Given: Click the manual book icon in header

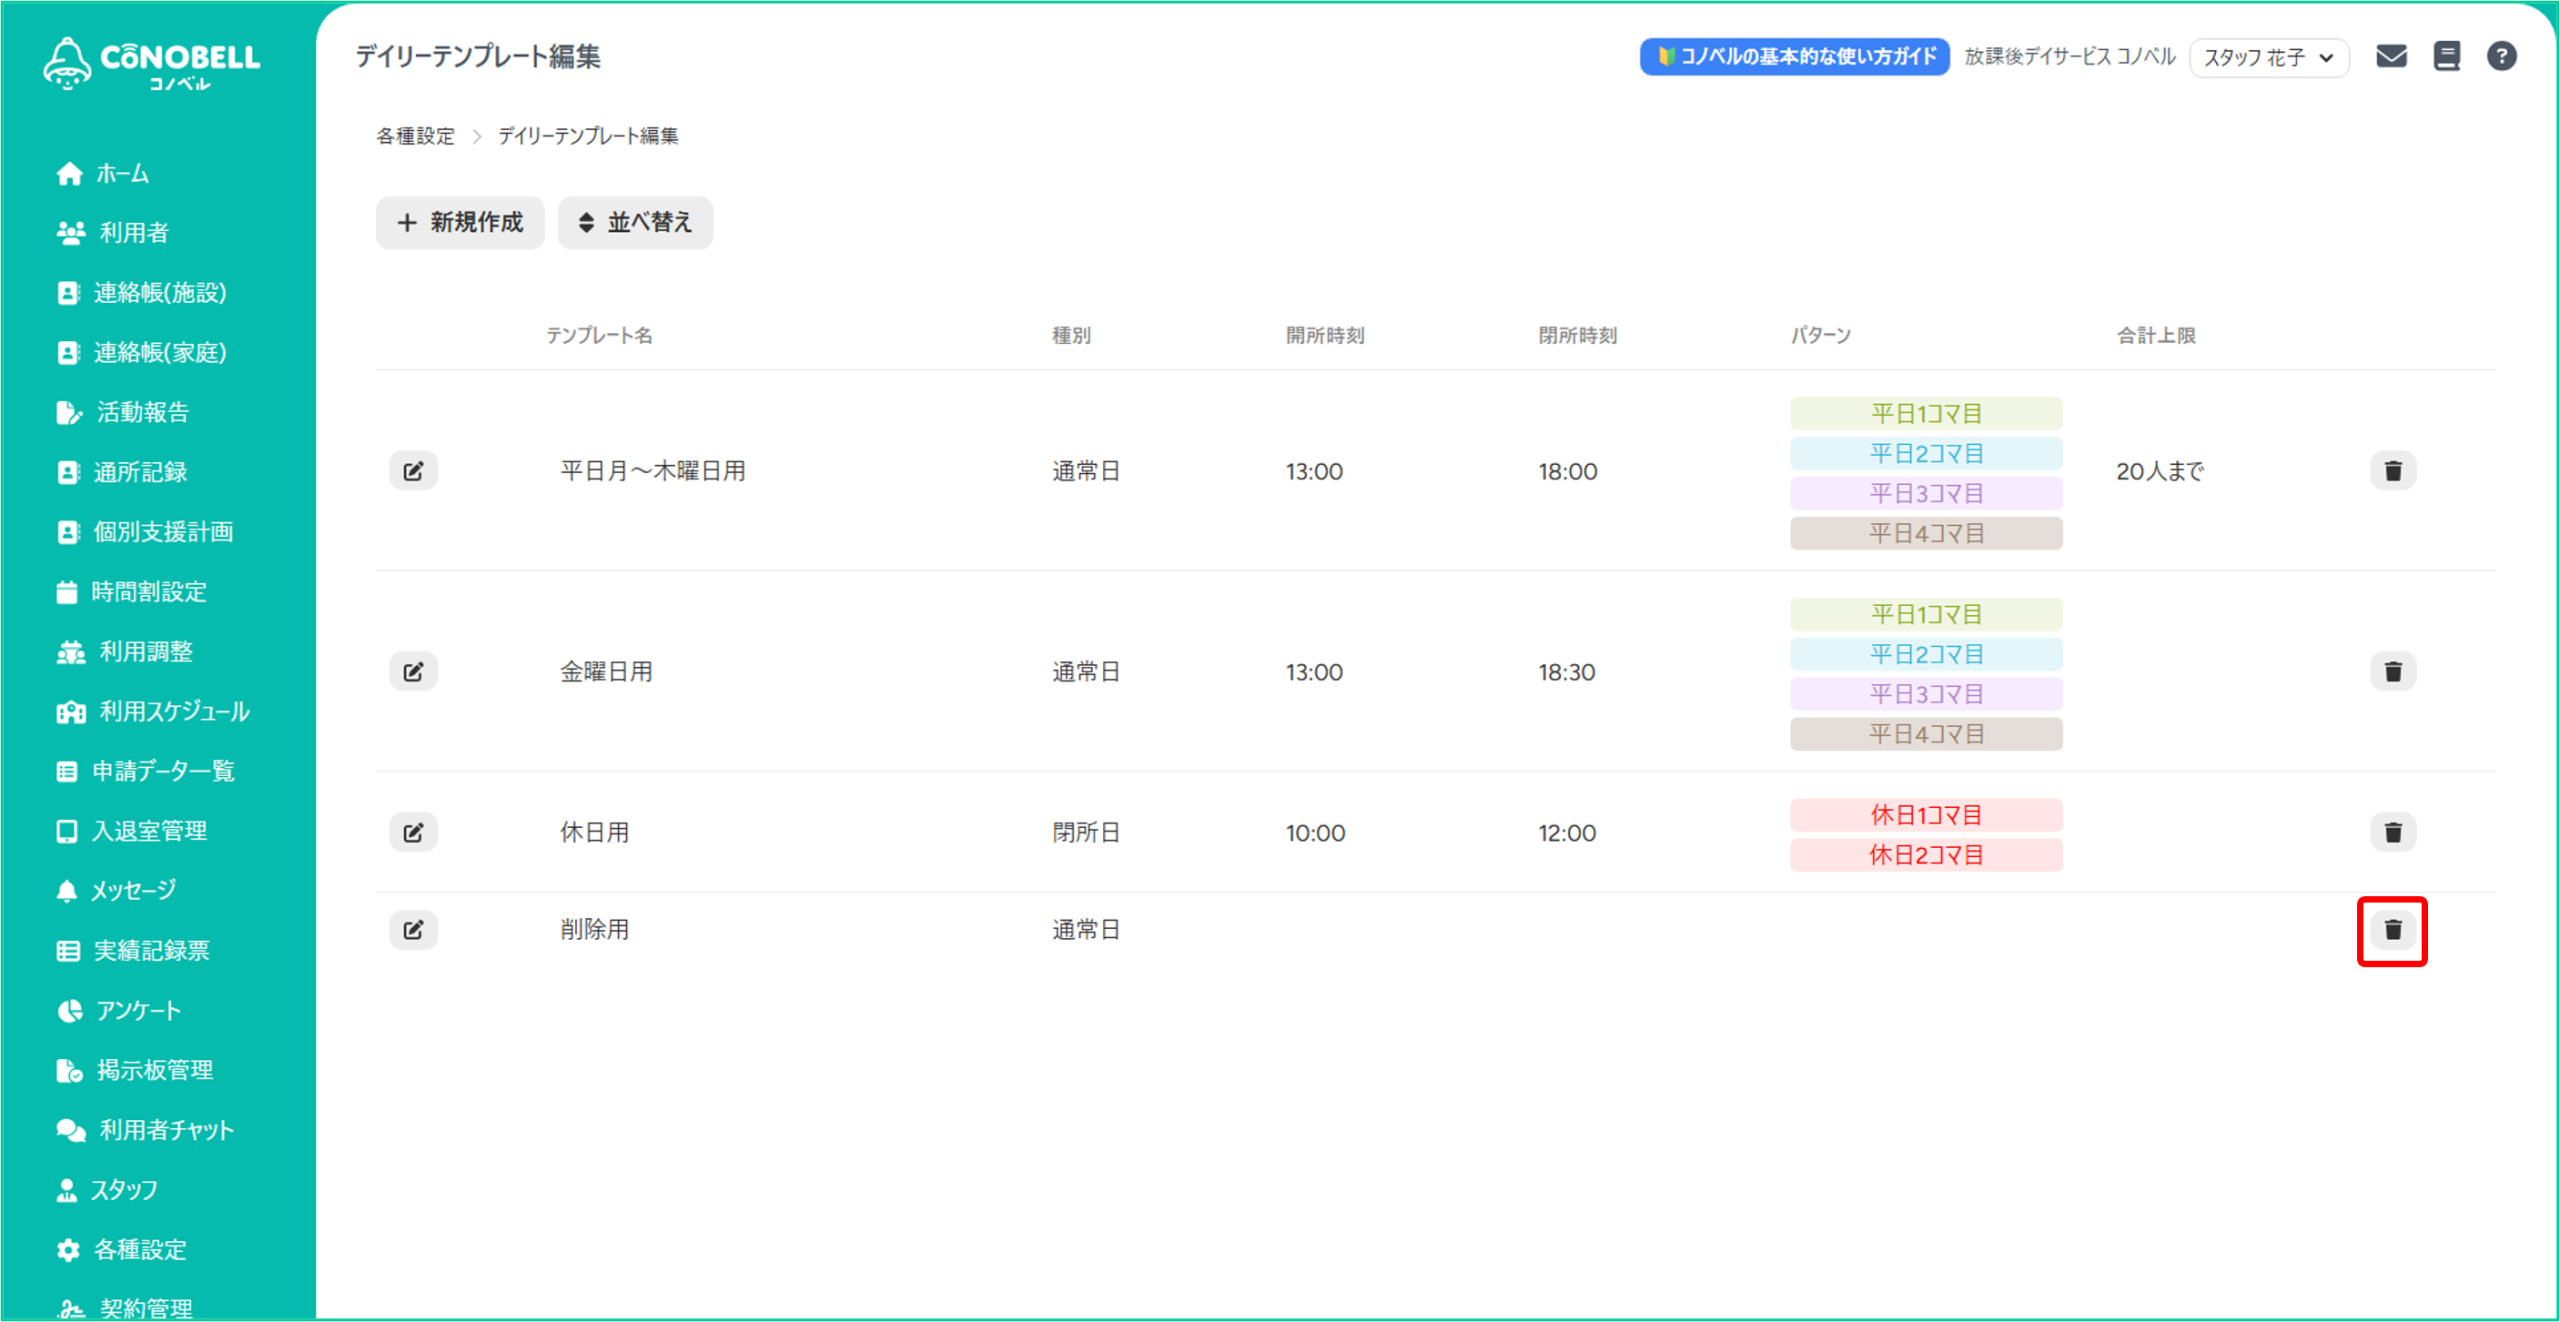Looking at the screenshot, I should click(x=2446, y=56).
